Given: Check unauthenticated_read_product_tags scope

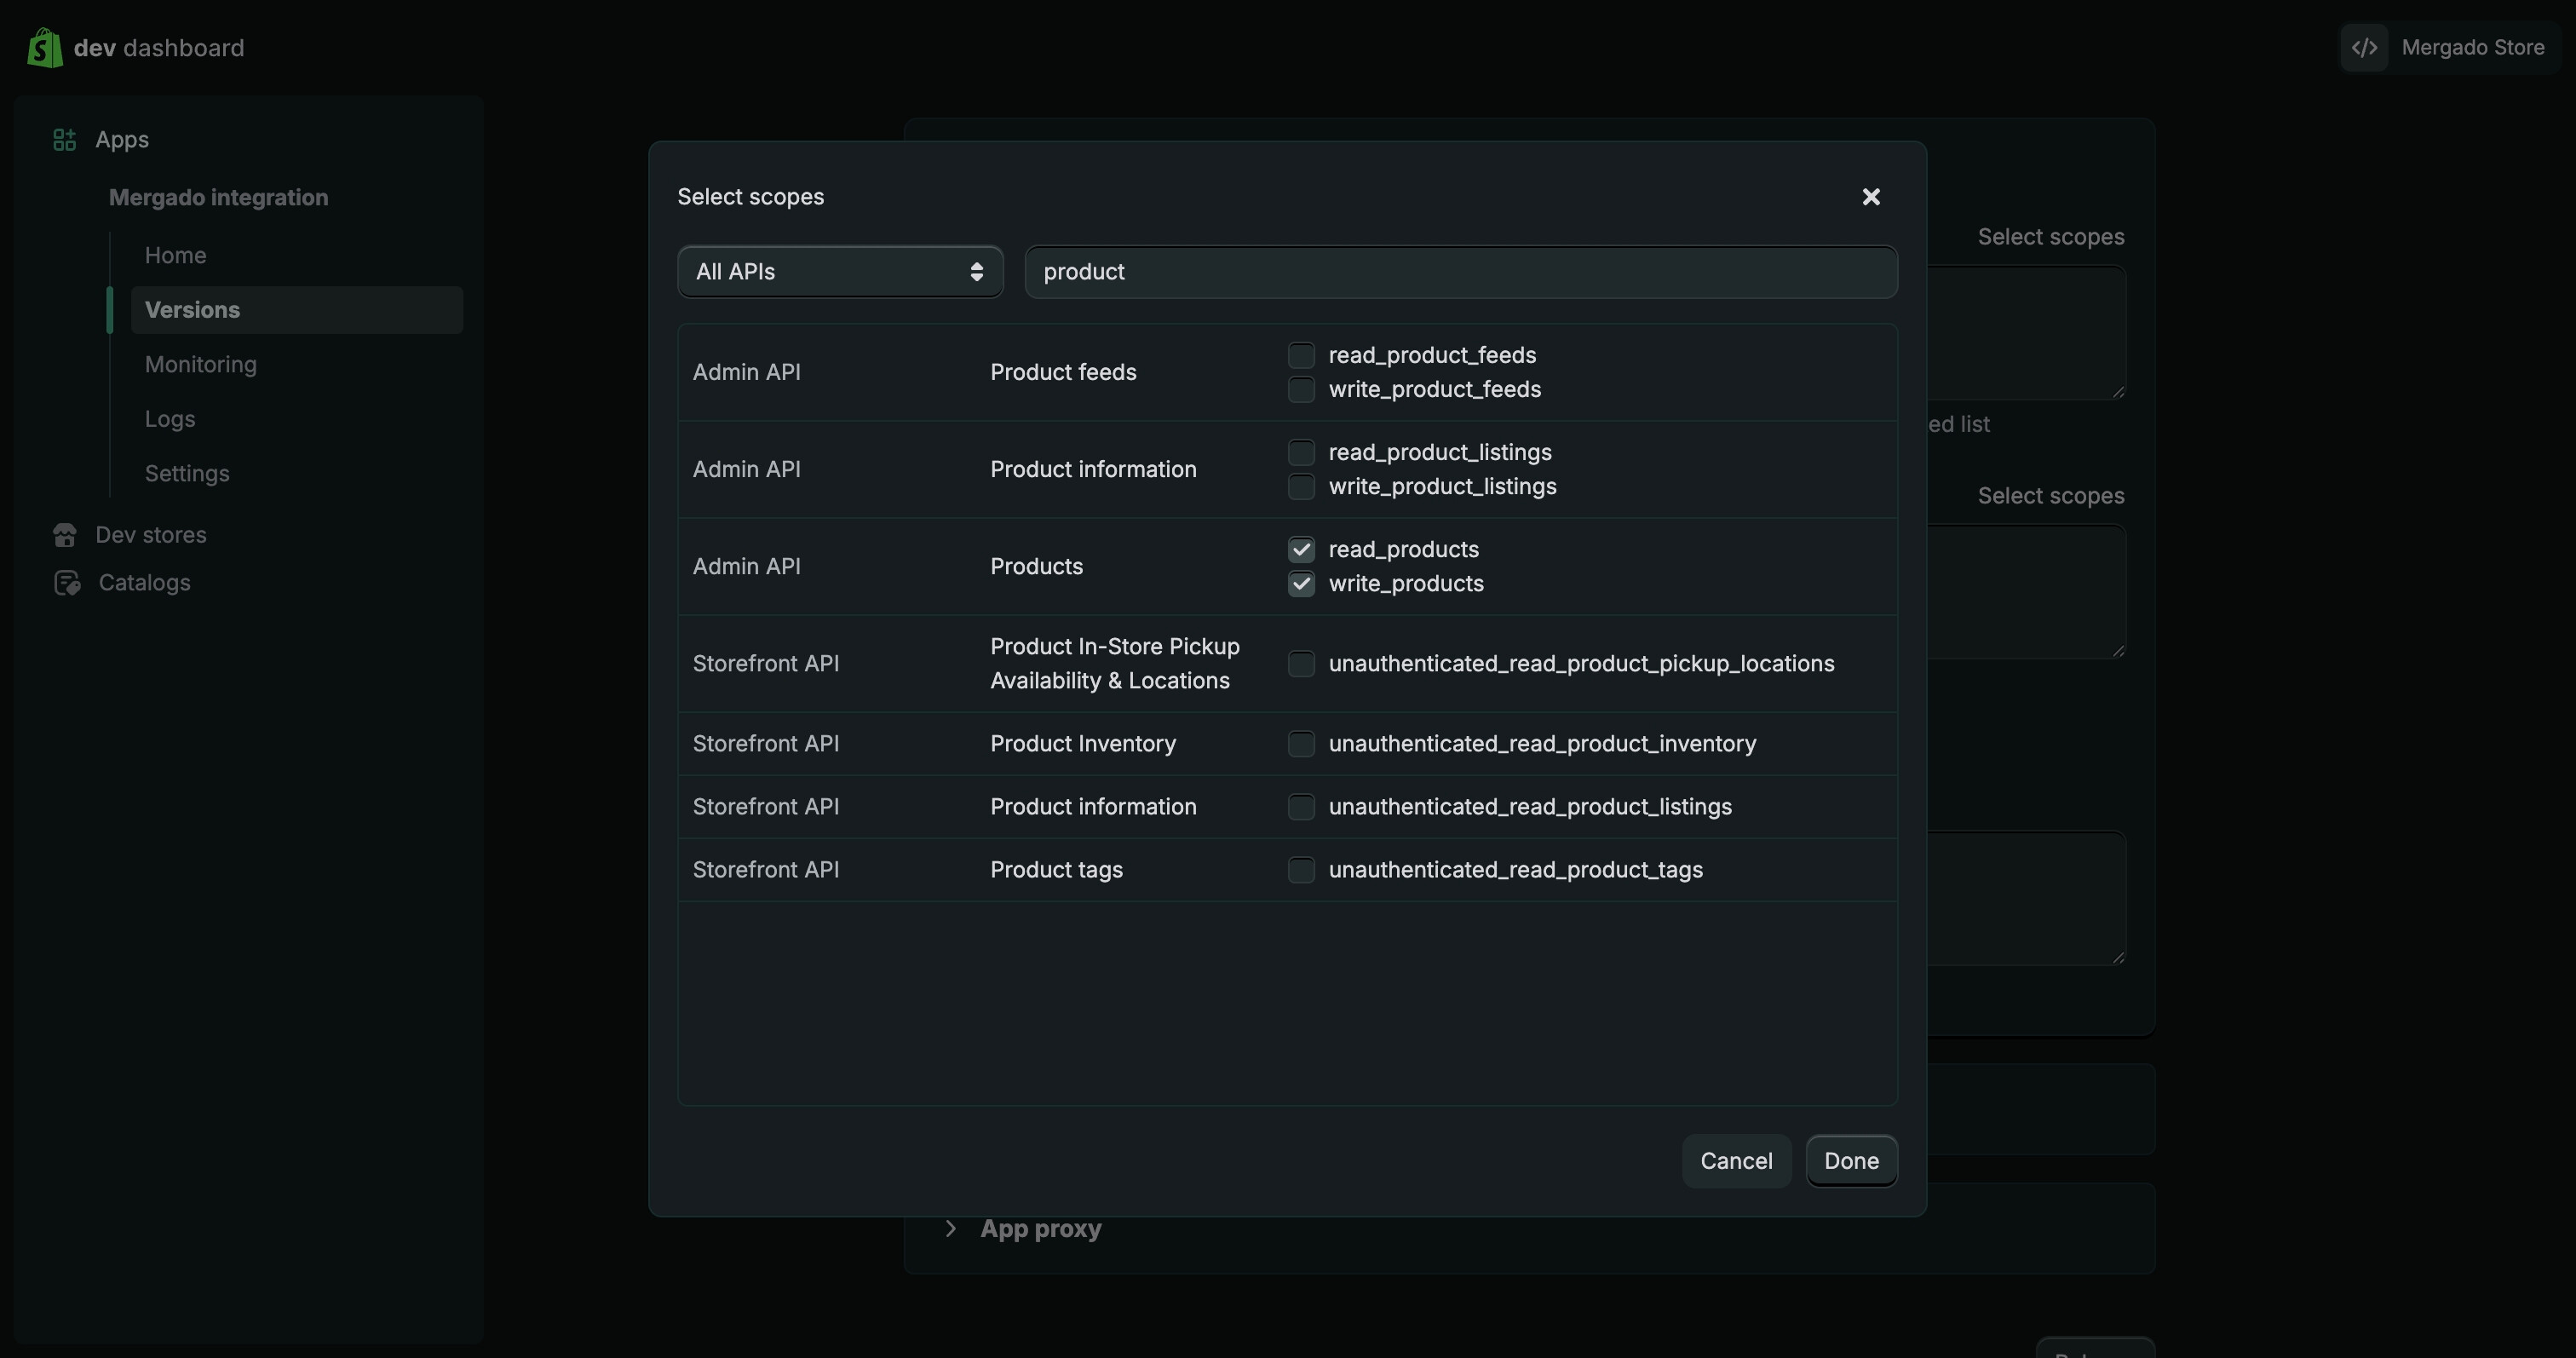Looking at the screenshot, I should [x=1301, y=870].
